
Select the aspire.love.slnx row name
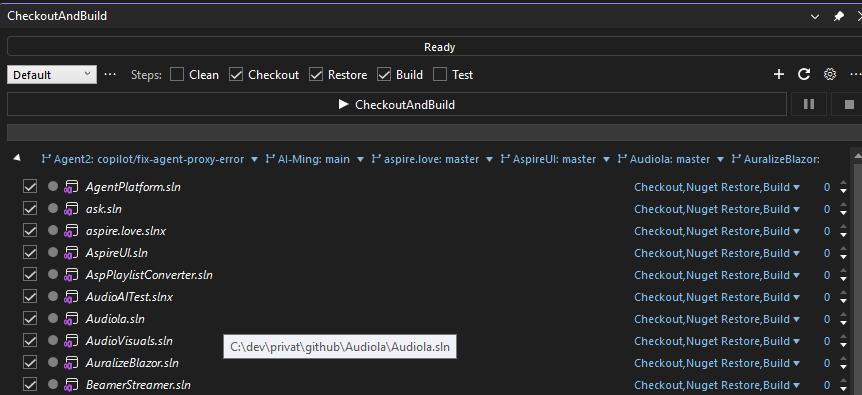(125, 231)
